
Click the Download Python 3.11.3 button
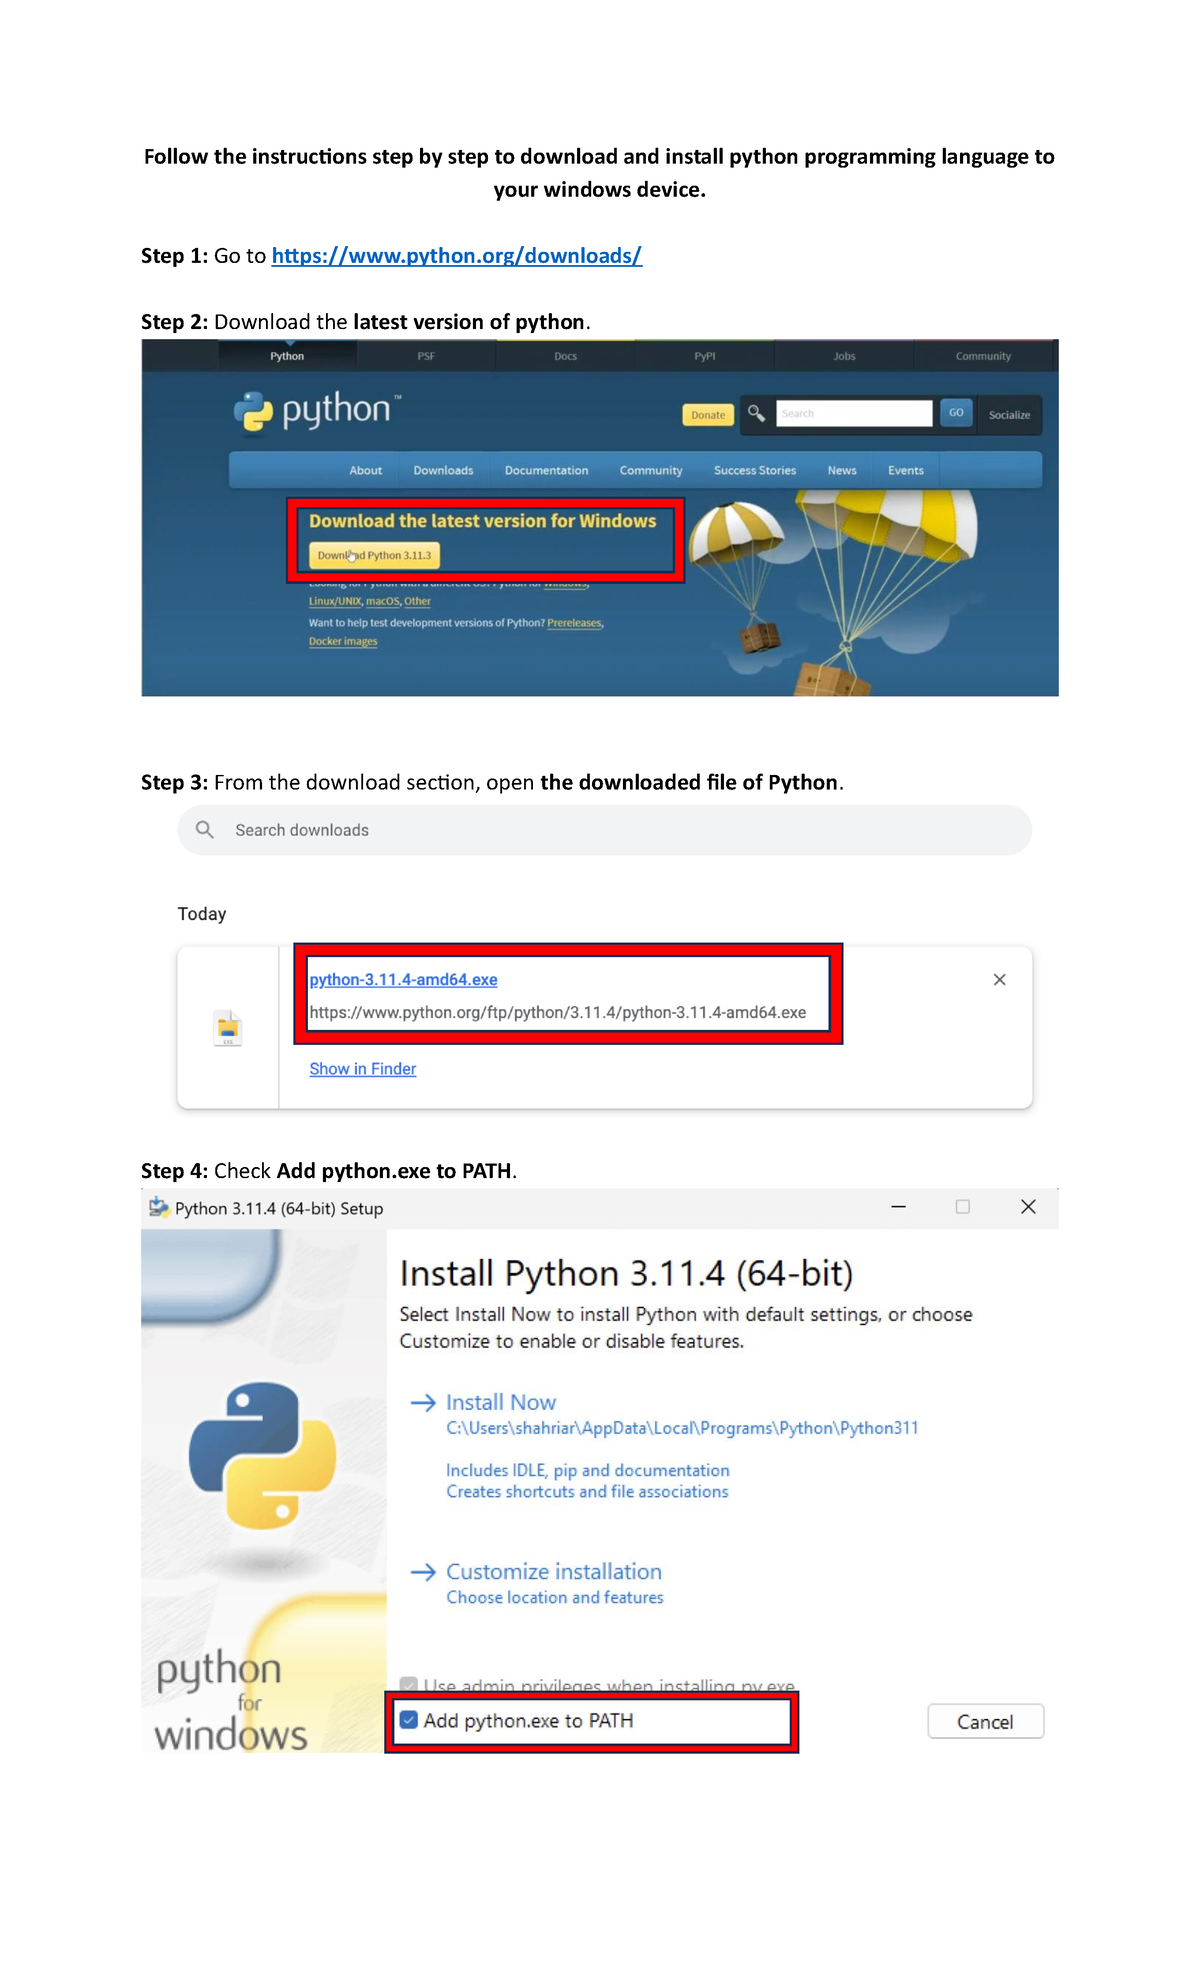click(x=374, y=555)
